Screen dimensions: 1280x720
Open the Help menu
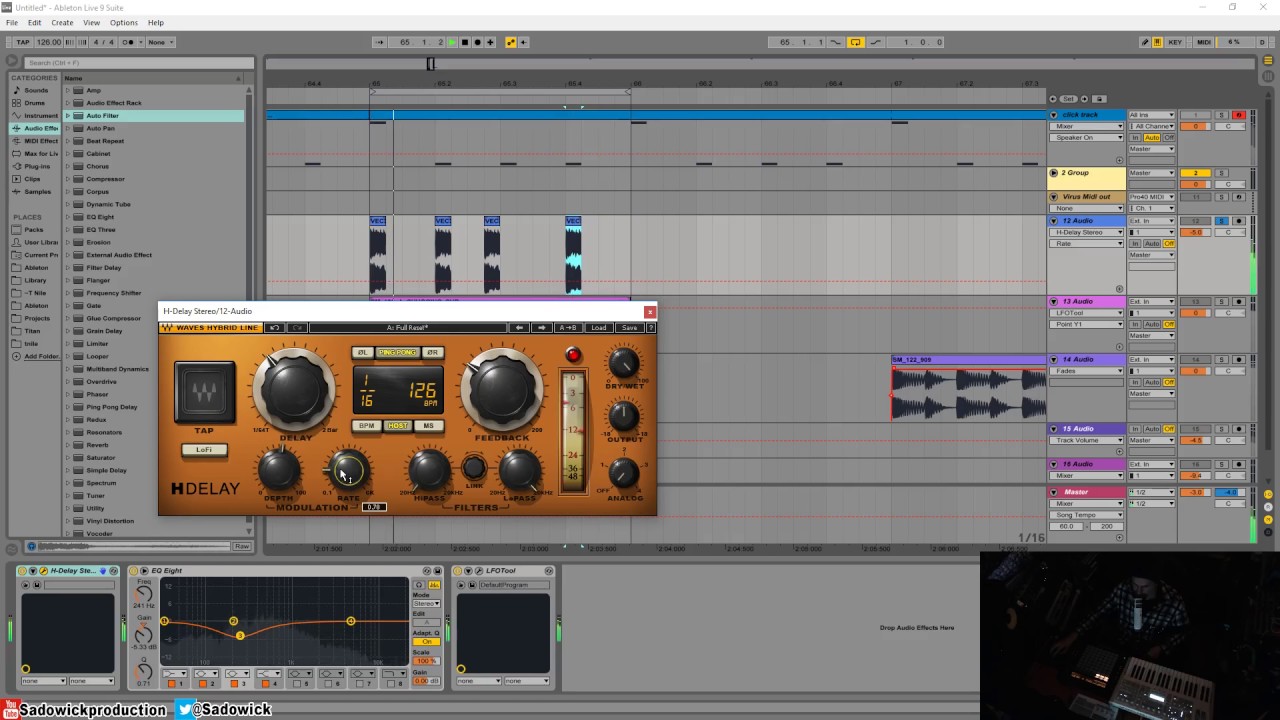pos(156,22)
